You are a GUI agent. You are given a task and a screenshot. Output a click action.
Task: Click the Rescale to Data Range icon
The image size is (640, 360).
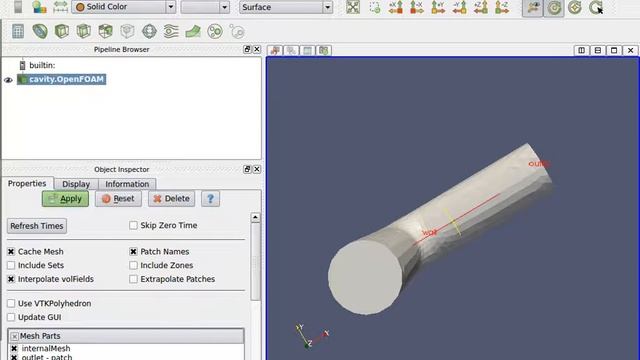(x=60, y=7)
